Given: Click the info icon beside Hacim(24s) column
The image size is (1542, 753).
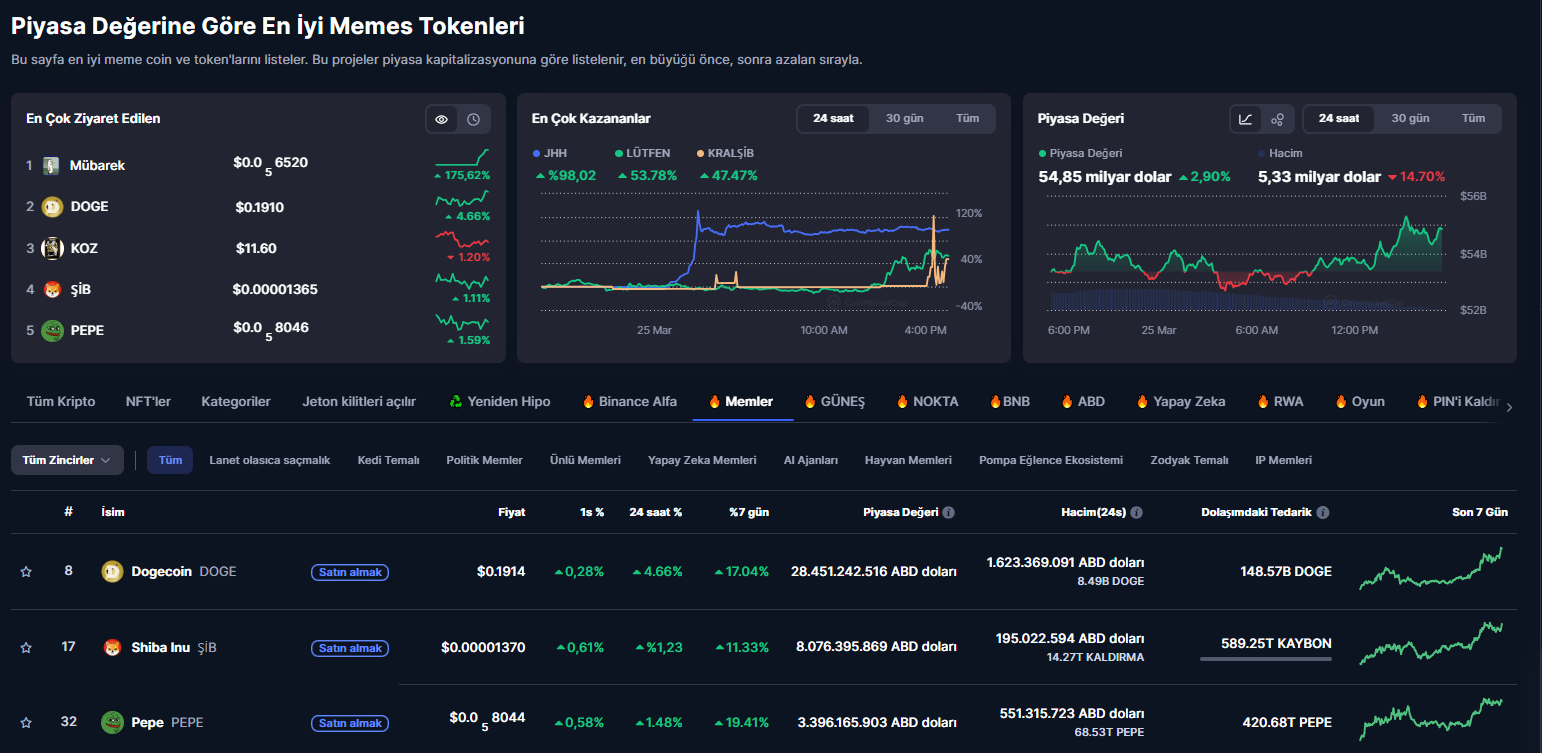Looking at the screenshot, I should (1137, 512).
